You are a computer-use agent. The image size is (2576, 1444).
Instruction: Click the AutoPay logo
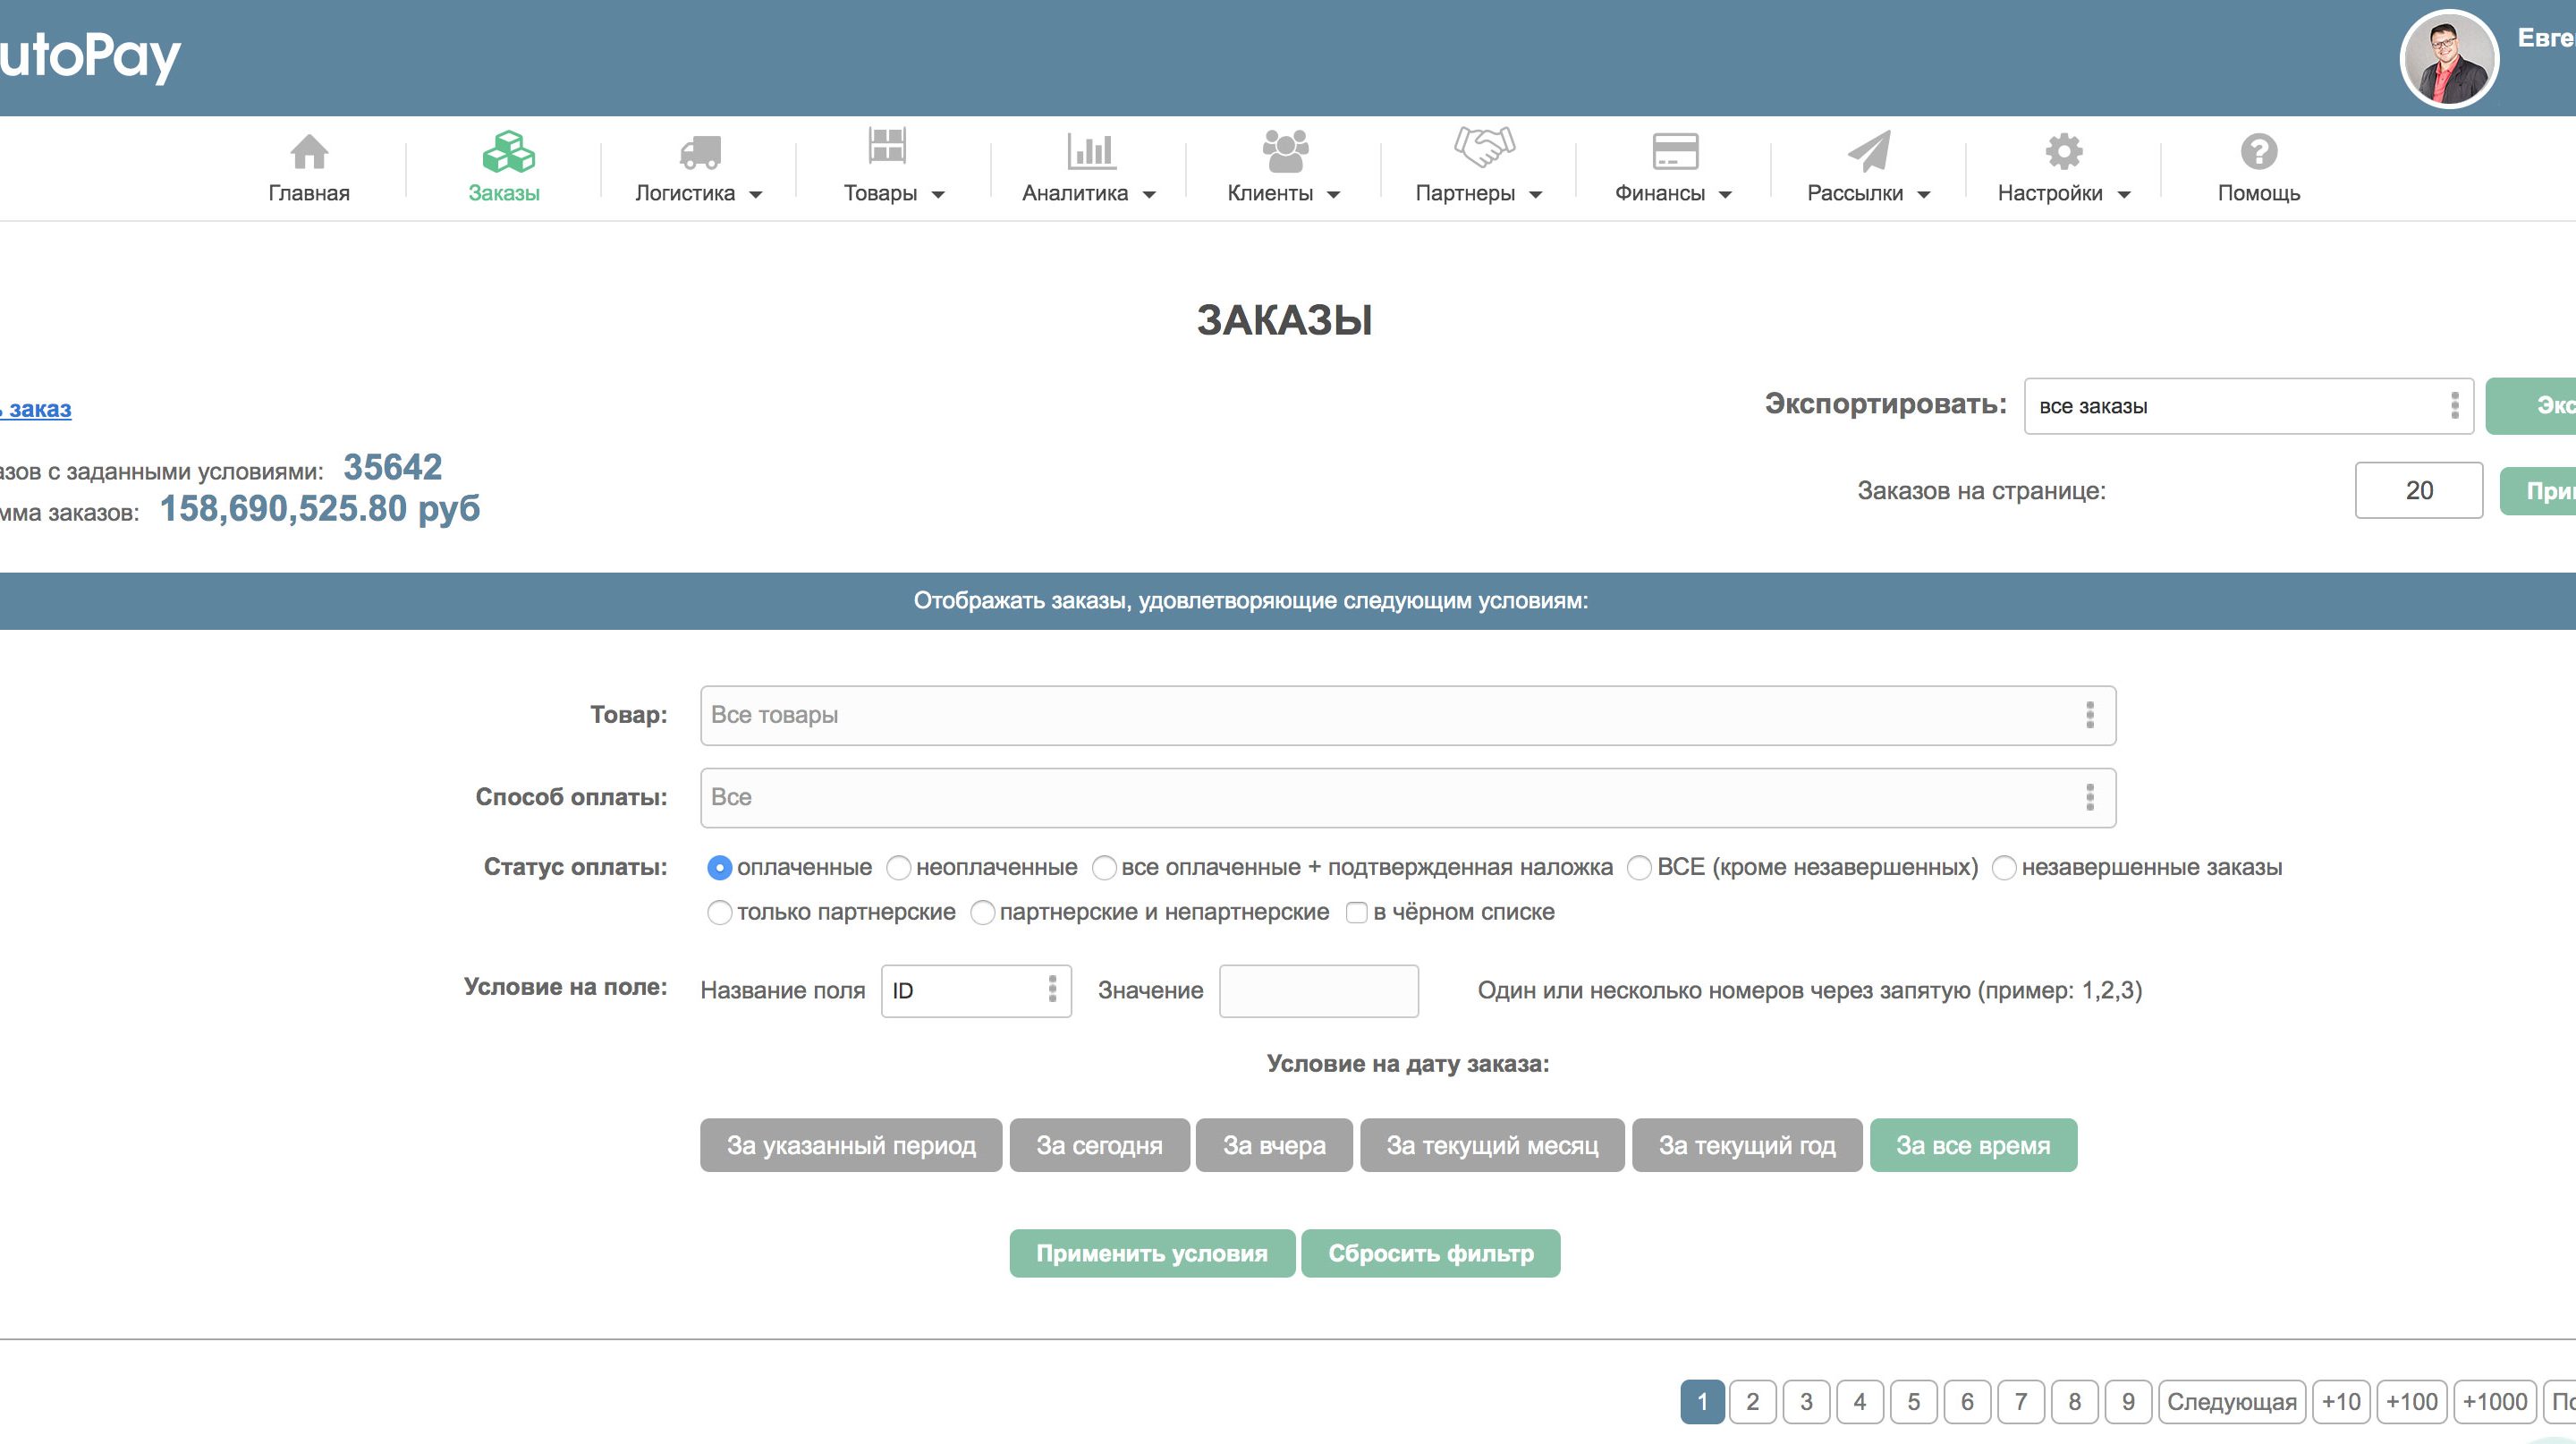click(x=90, y=56)
